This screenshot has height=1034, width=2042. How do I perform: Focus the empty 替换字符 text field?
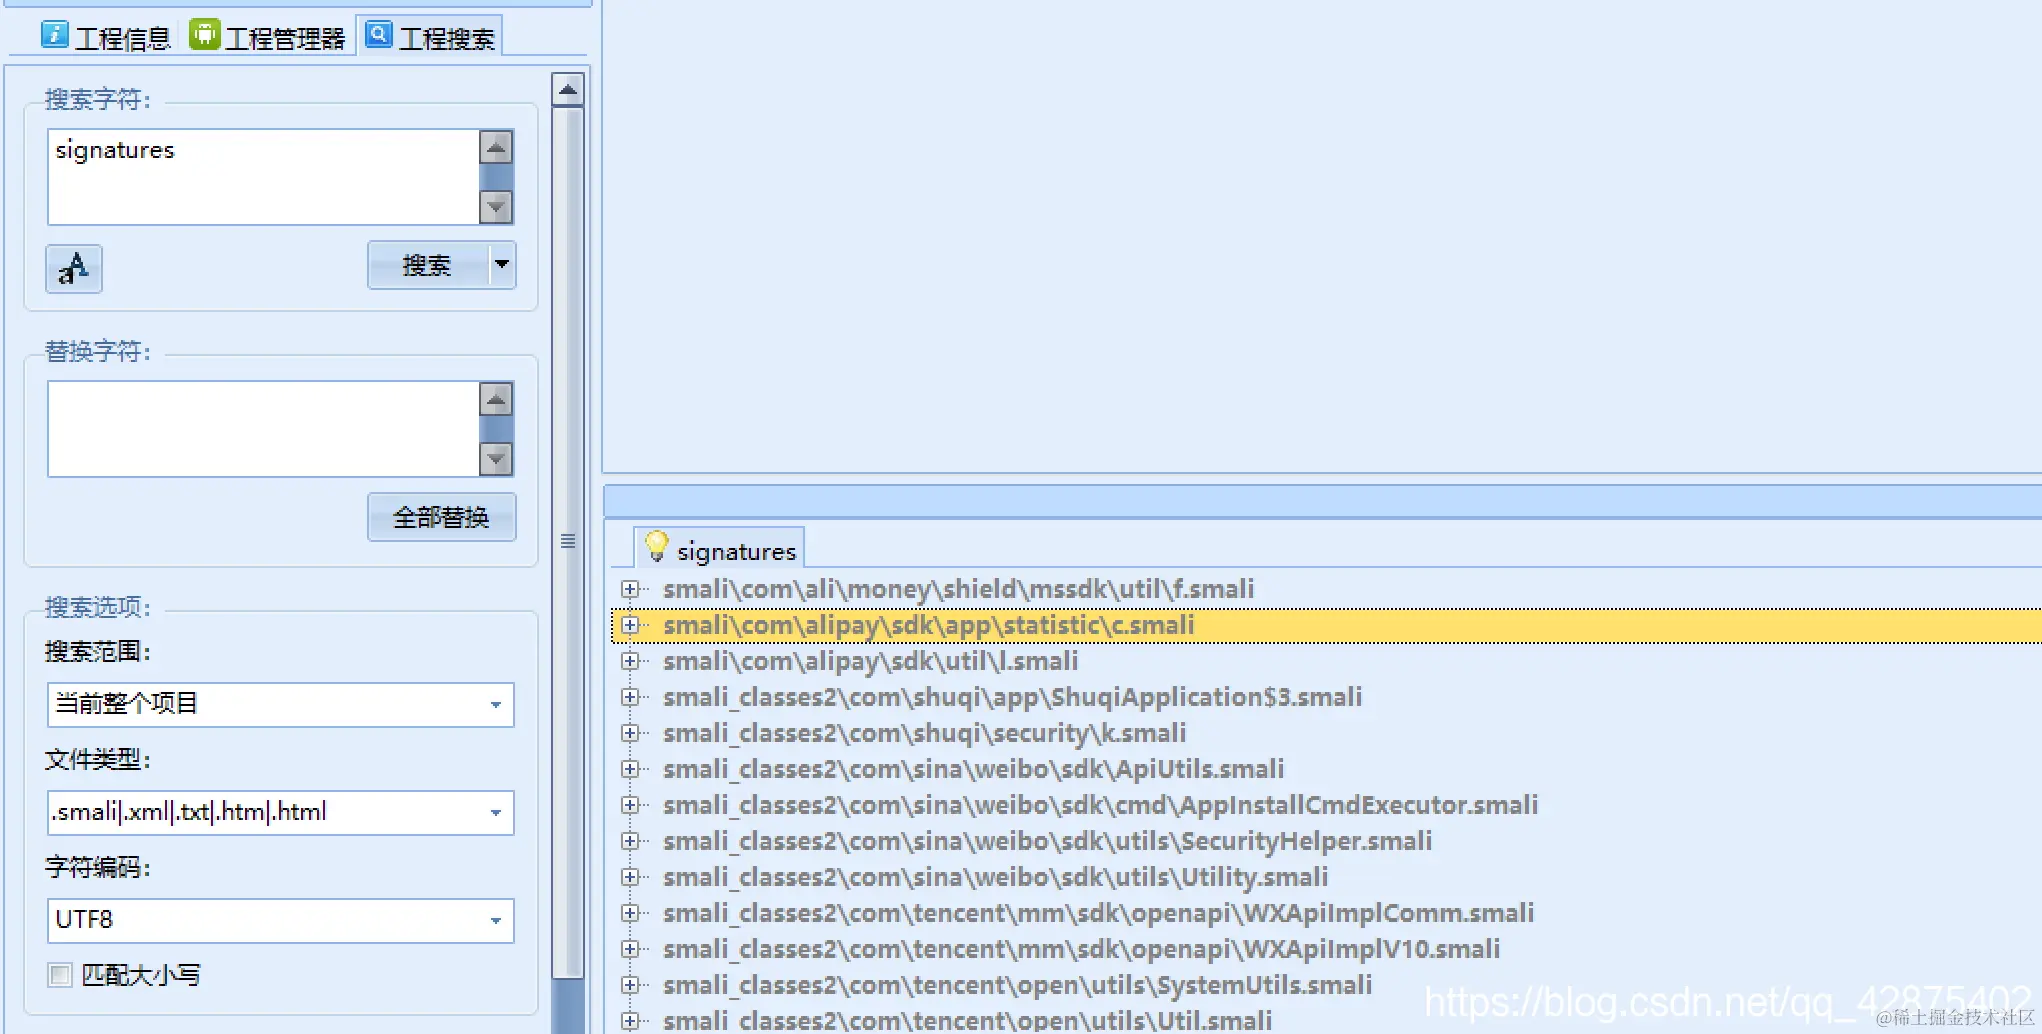coord(264,428)
